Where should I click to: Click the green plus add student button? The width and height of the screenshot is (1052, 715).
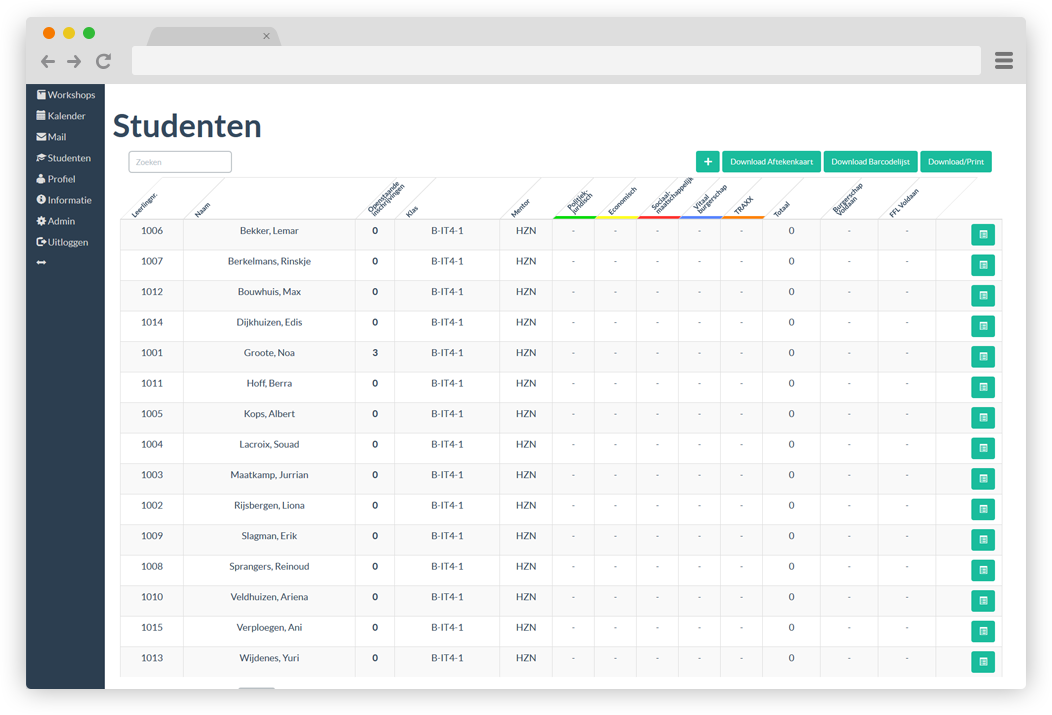point(707,162)
